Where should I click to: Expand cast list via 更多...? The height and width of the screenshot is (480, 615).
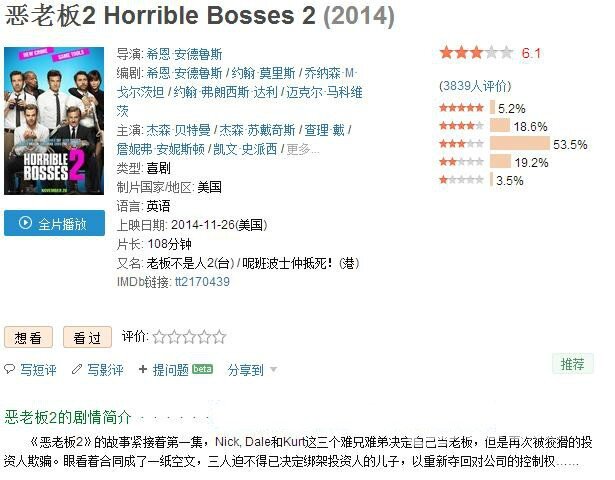point(302,149)
